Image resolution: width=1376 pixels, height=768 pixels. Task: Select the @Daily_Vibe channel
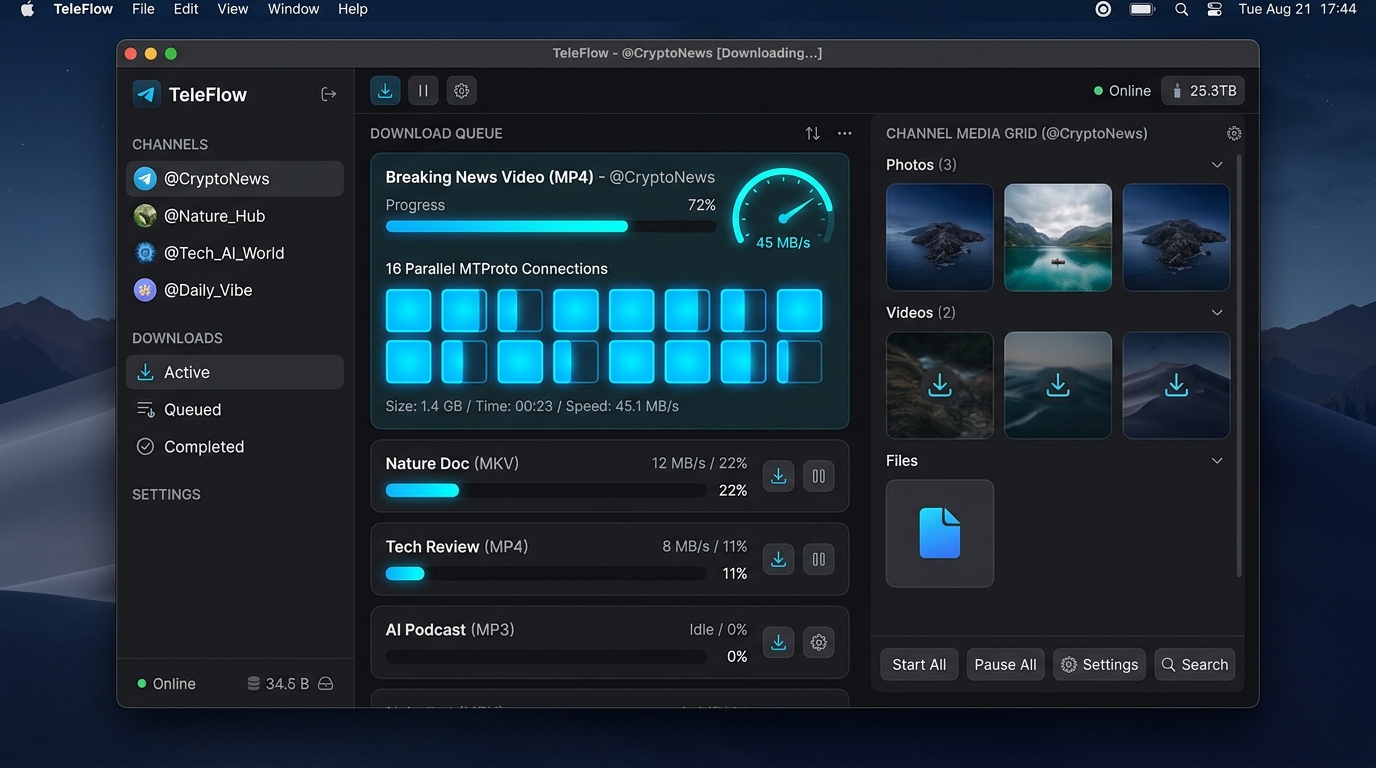click(x=235, y=290)
